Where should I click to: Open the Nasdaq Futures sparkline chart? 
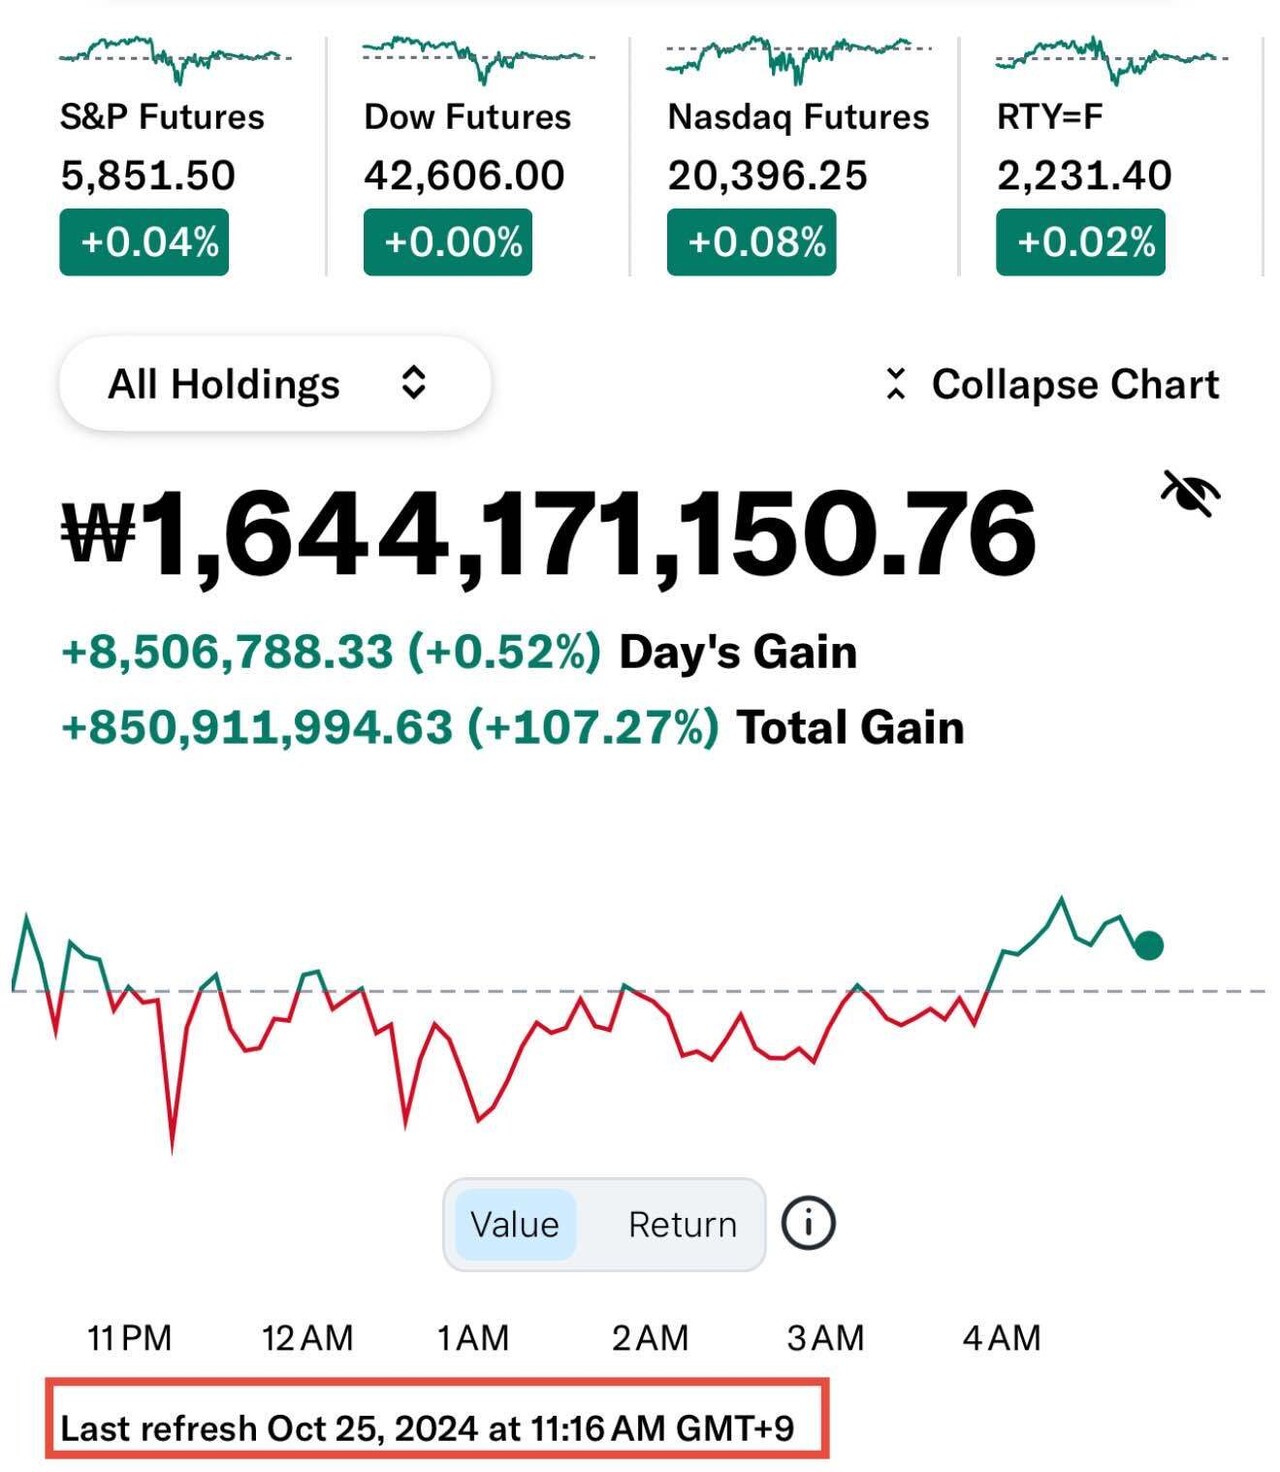click(x=798, y=58)
